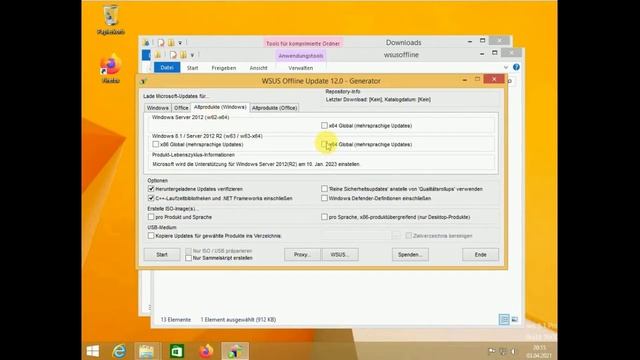Switch to the Windows tab

tap(158, 108)
